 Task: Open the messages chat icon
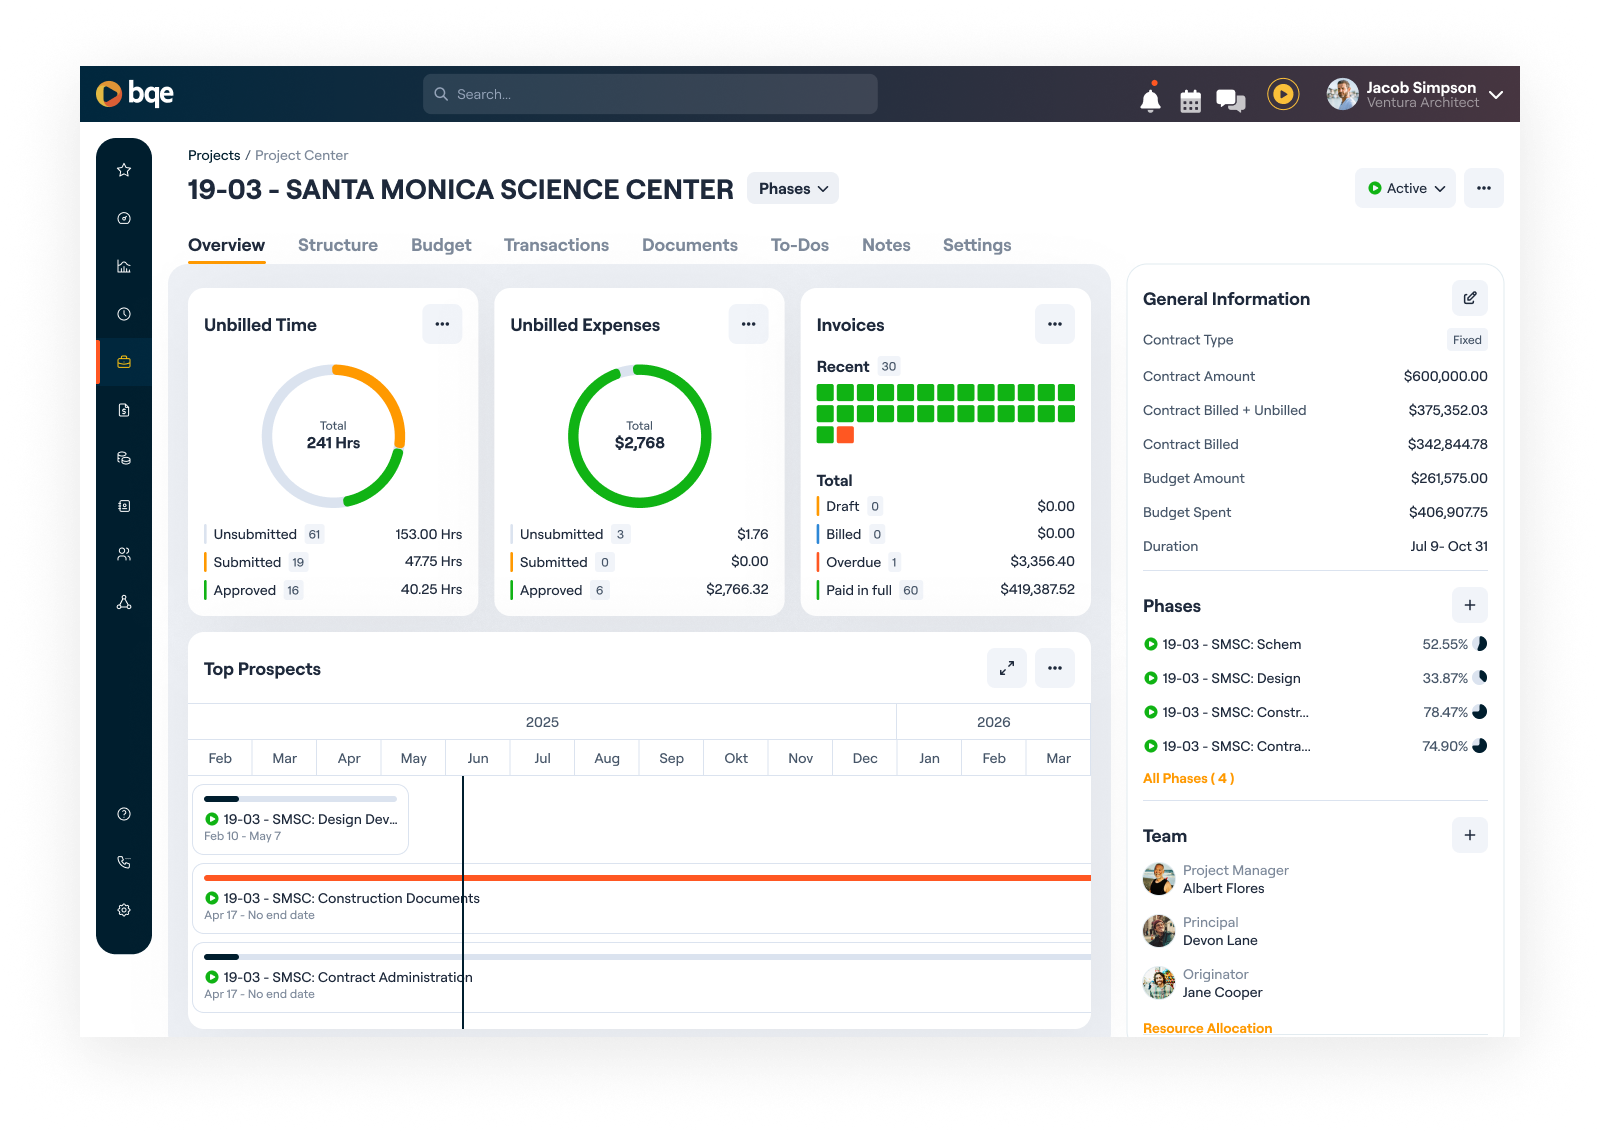pos(1230,99)
